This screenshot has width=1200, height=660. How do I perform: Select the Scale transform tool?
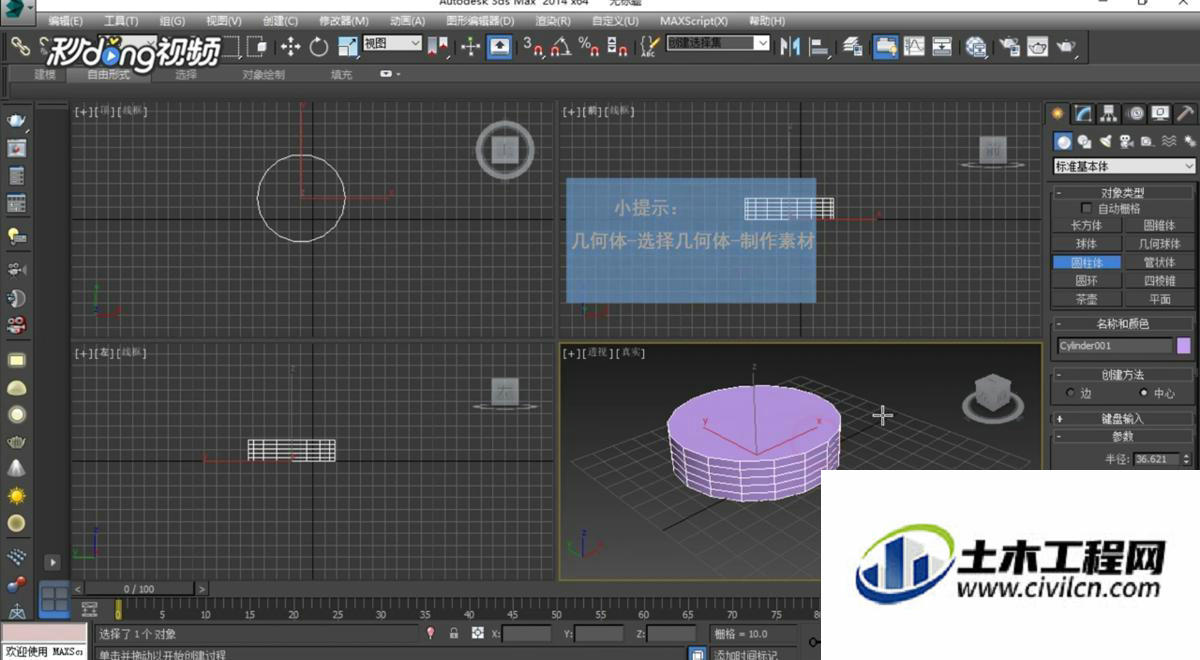(347, 46)
